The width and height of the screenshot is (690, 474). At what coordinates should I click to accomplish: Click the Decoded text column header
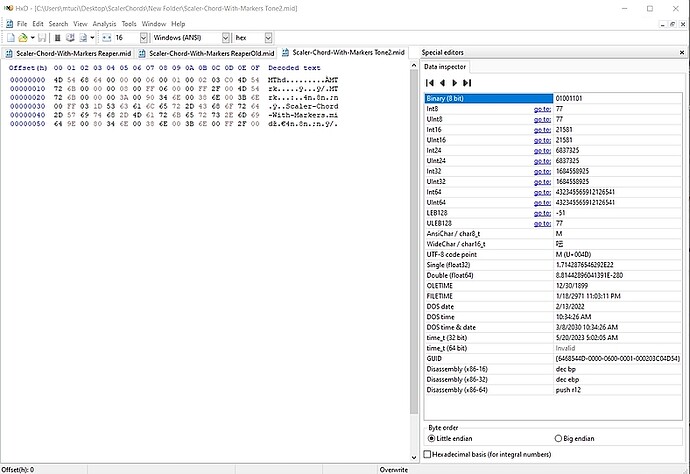tap(294, 68)
